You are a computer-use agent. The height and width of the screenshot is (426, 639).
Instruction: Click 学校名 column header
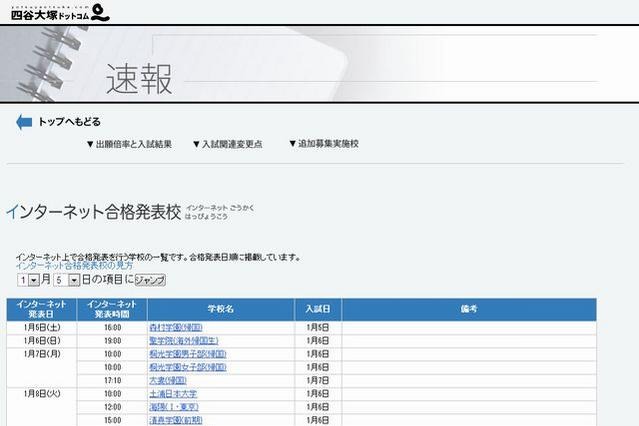(x=220, y=309)
